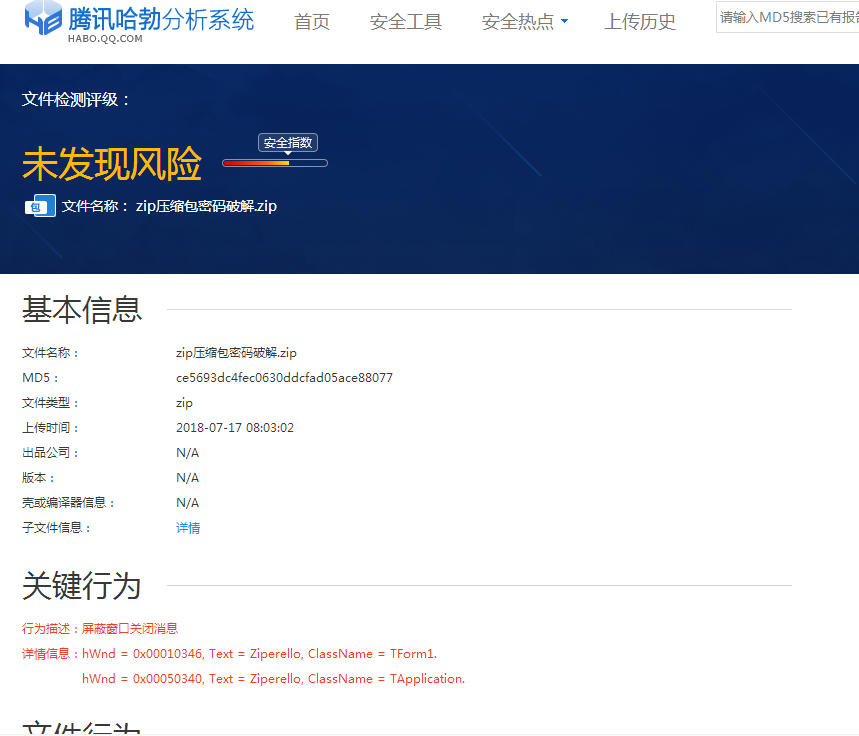The height and width of the screenshot is (736, 859).
Task: Click the TForm1 hWnd detail line
Action: tap(259, 654)
